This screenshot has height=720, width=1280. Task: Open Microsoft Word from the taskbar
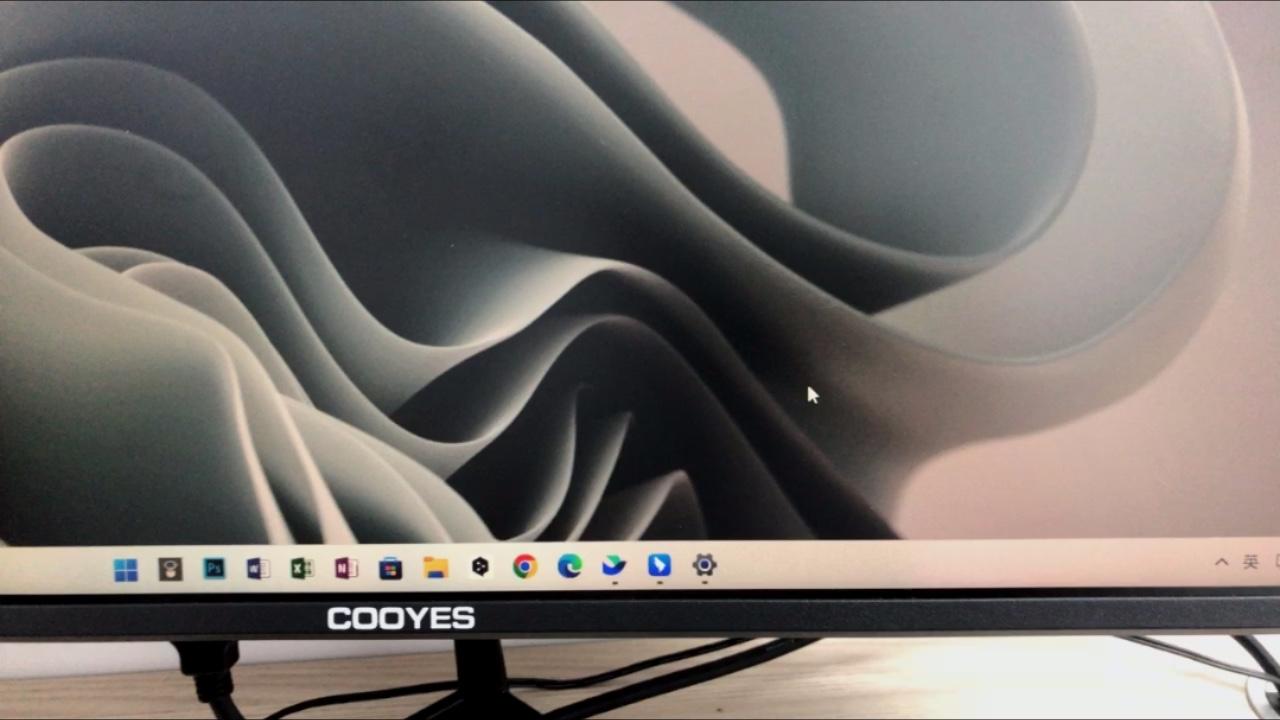(x=258, y=569)
